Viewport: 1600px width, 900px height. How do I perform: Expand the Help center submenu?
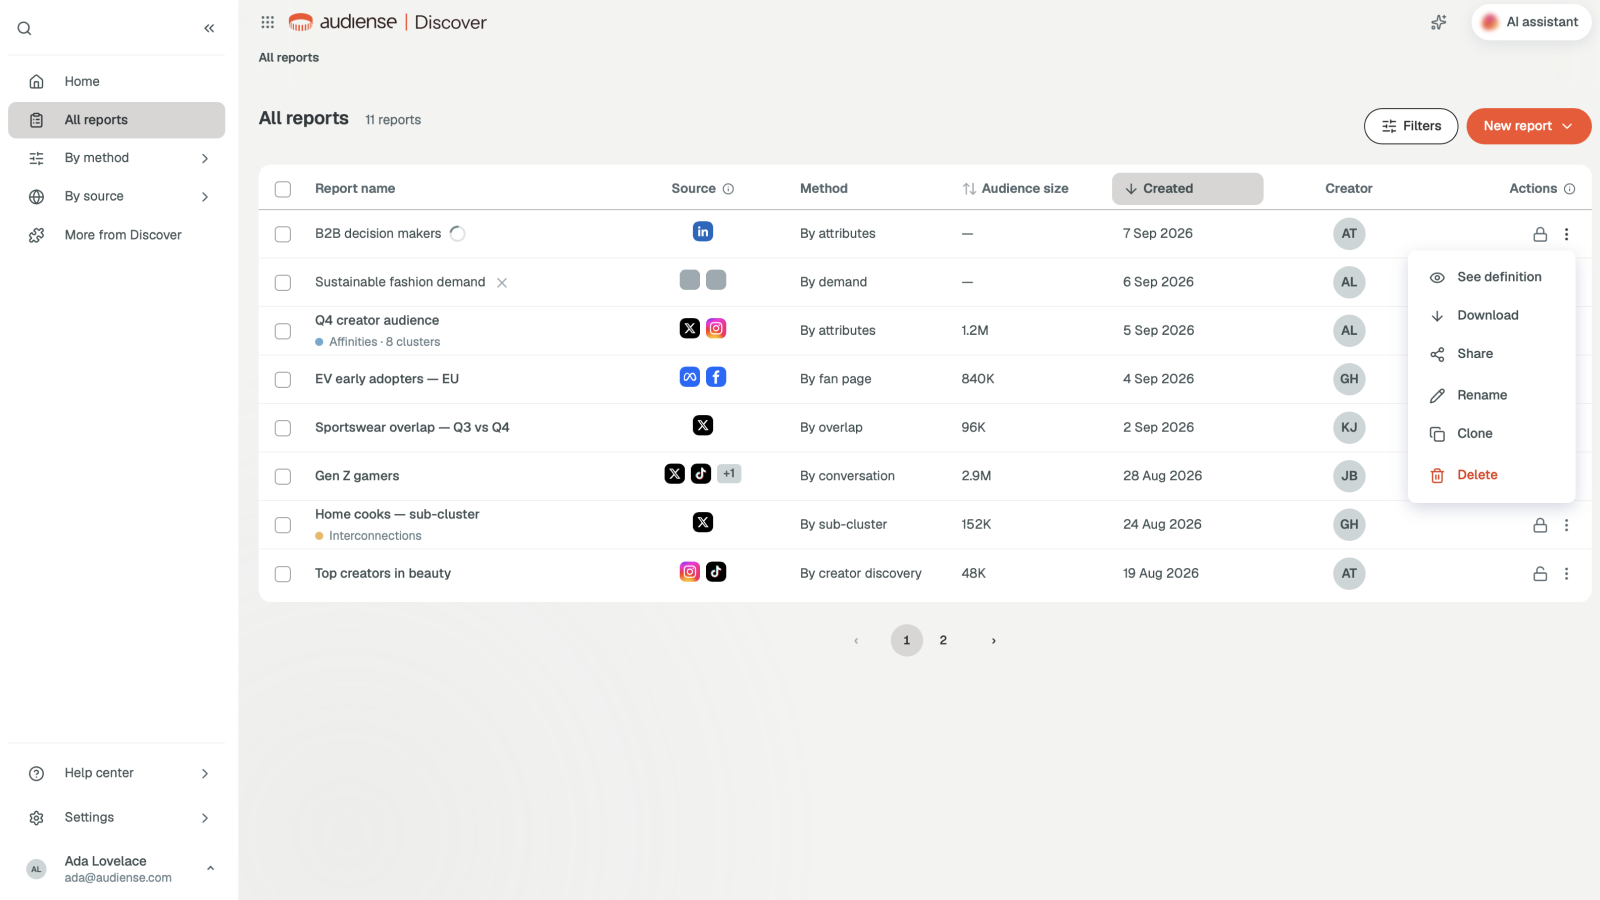pyautogui.click(x=117, y=773)
